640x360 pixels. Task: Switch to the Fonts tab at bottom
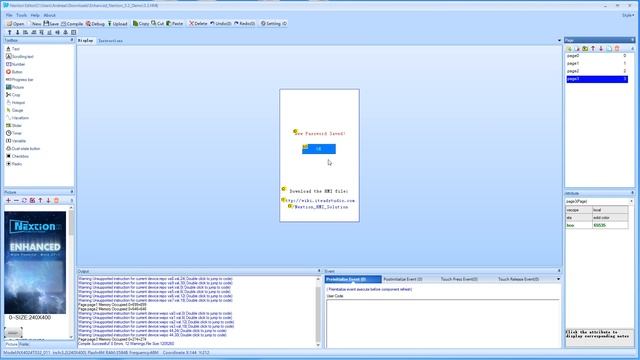(x=24, y=344)
